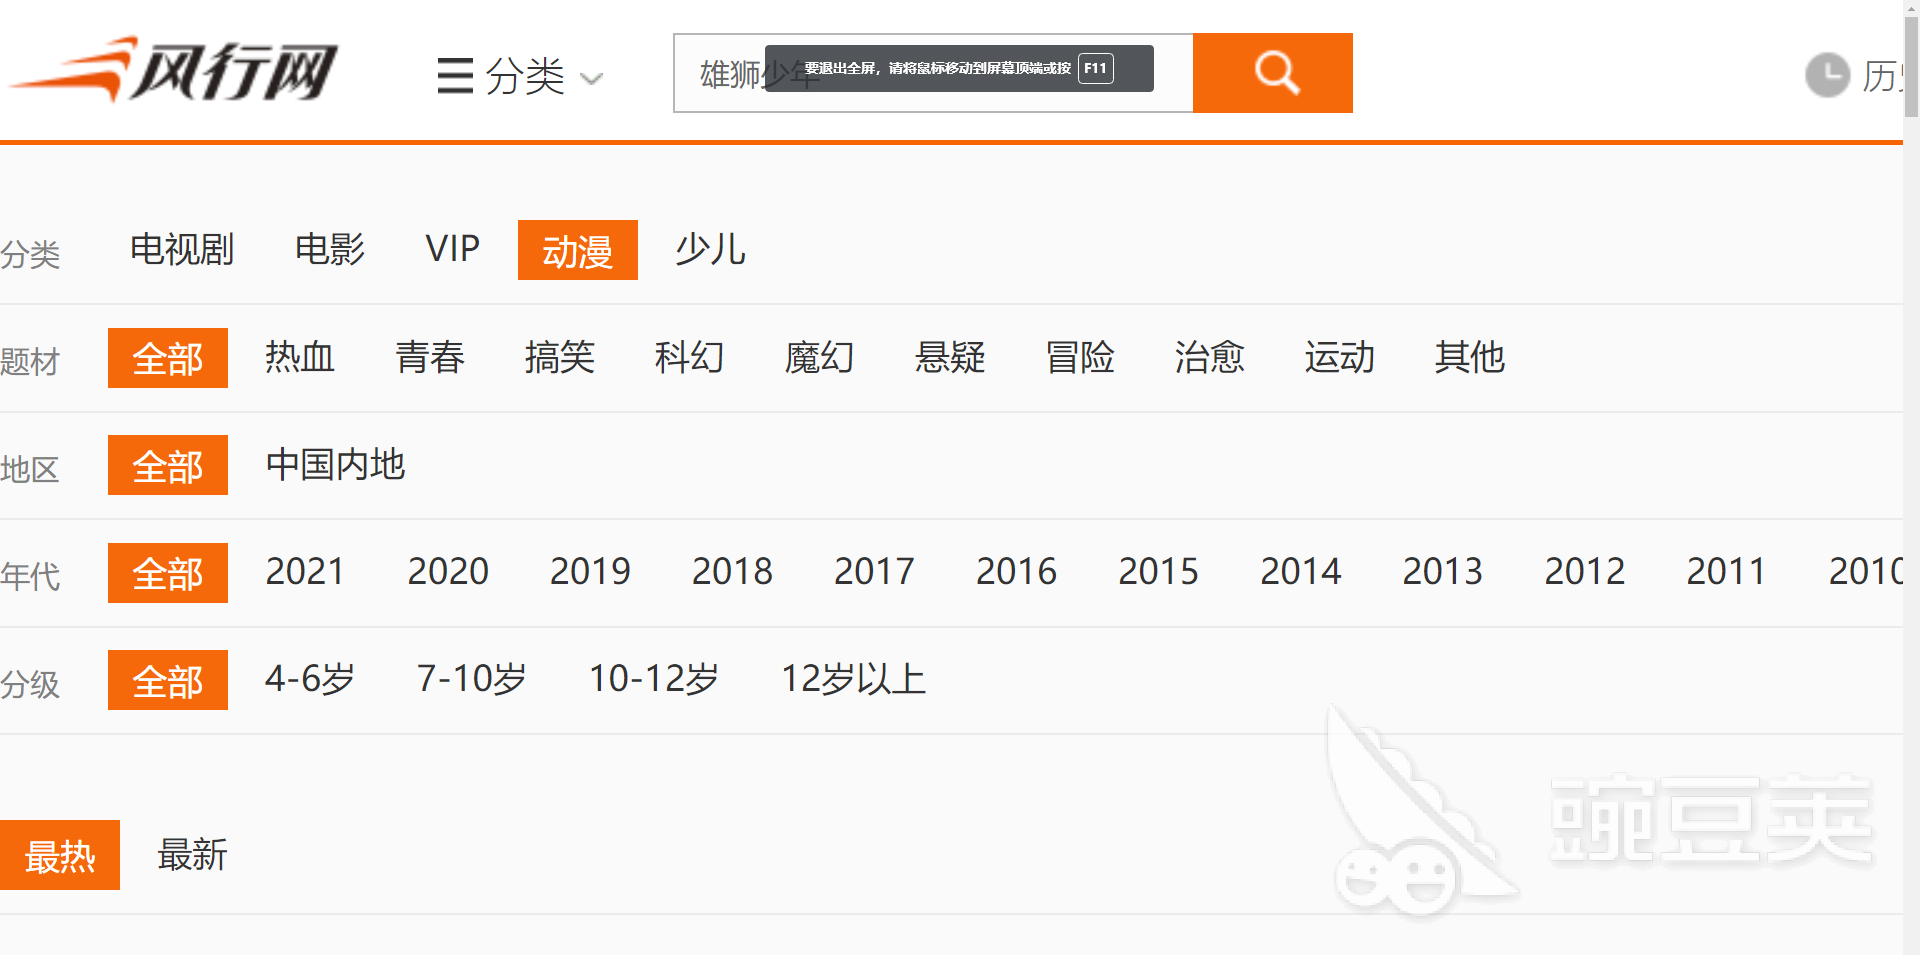
Task: Select the VIP category
Action: pyautogui.click(x=453, y=250)
